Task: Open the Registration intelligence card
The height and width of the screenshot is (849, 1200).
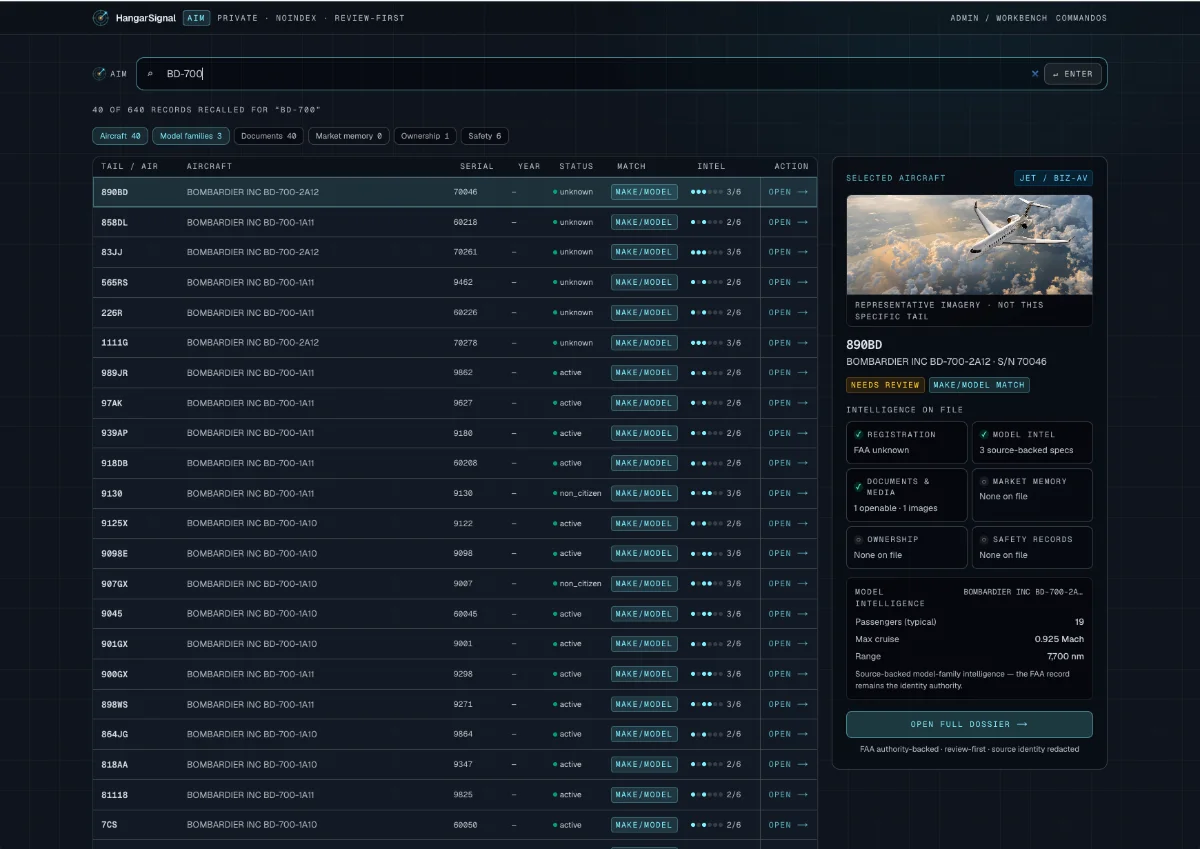Action: click(906, 442)
